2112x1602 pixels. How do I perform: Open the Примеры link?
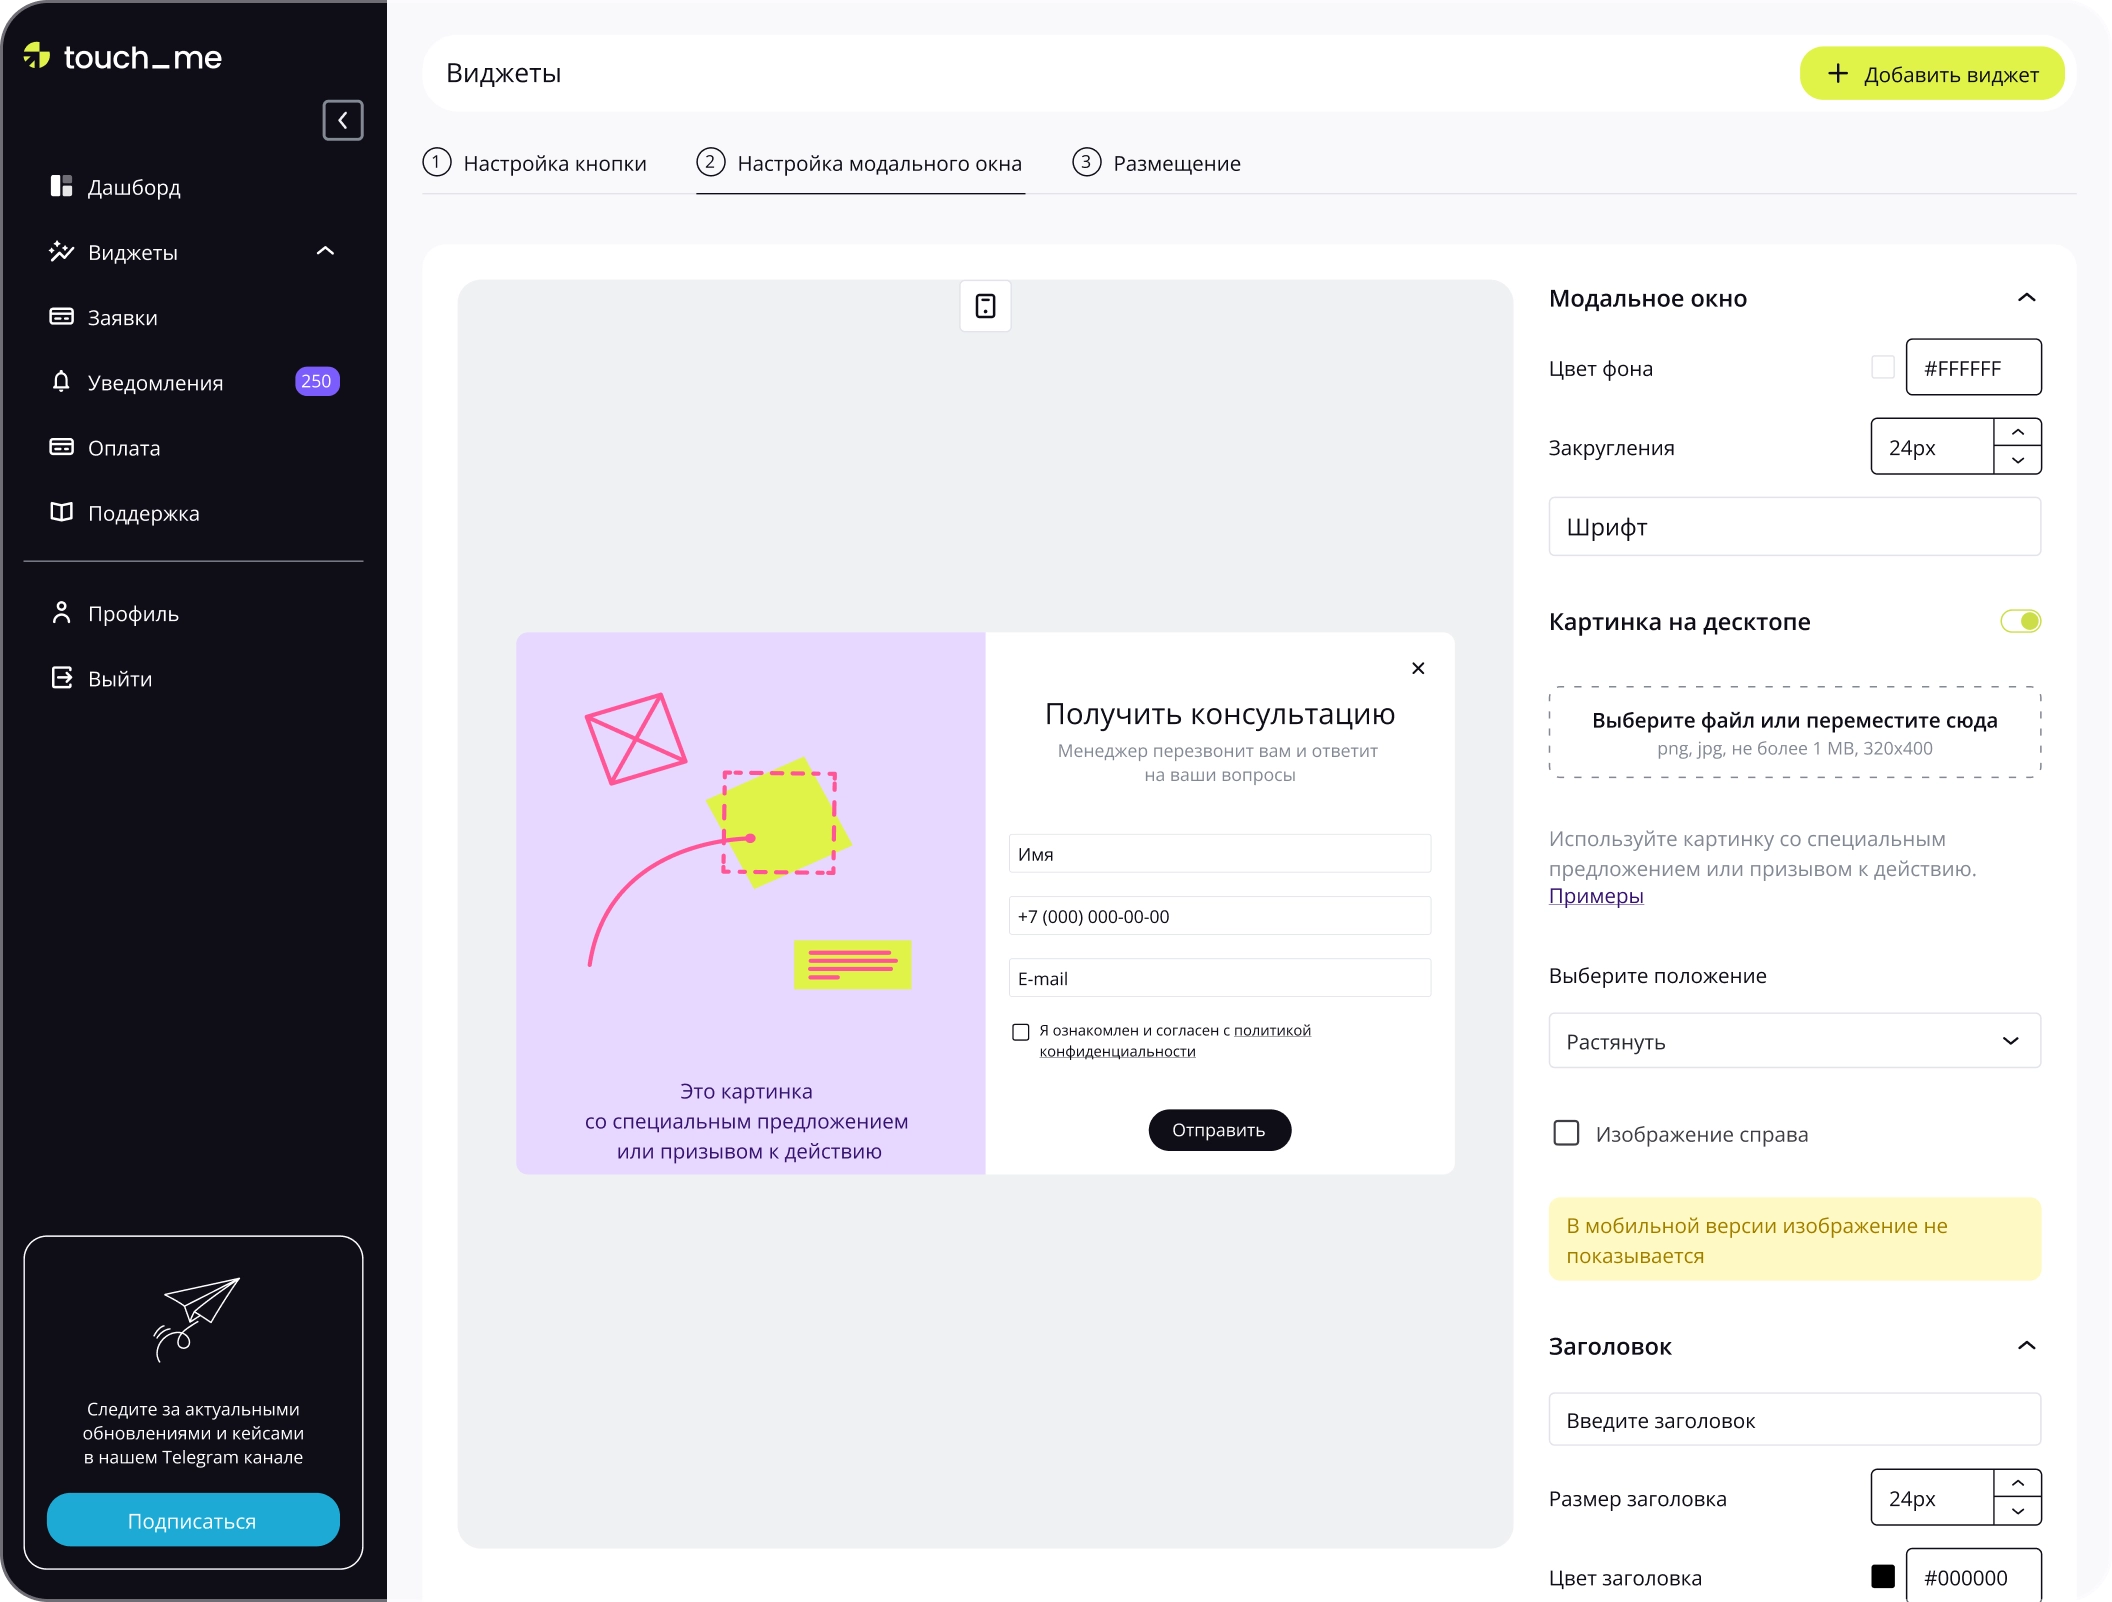click(1595, 896)
